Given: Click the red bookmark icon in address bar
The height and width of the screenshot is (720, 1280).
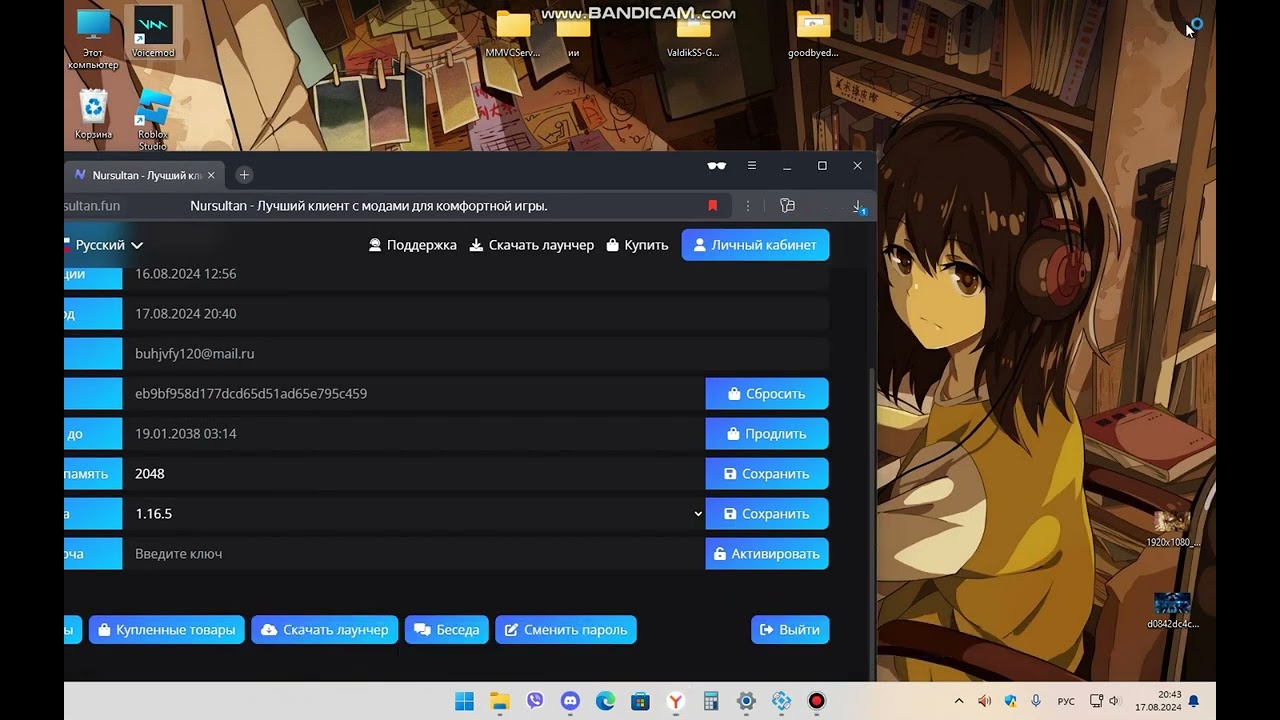Looking at the screenshot, I should [713, 206].
